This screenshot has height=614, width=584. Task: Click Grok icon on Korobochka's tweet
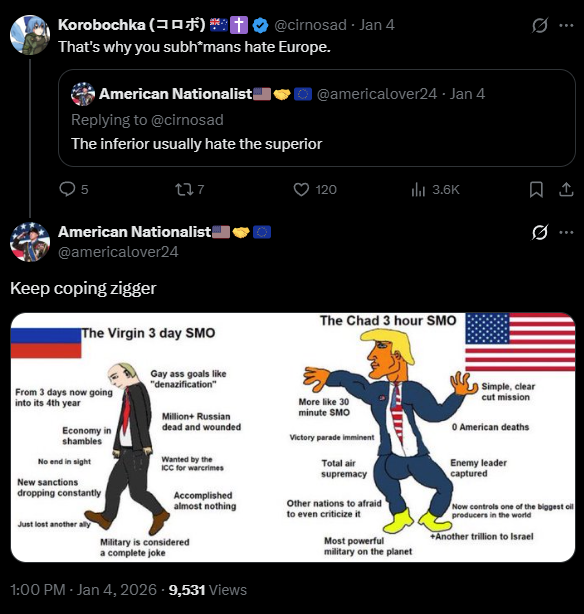tap(539, 25)
